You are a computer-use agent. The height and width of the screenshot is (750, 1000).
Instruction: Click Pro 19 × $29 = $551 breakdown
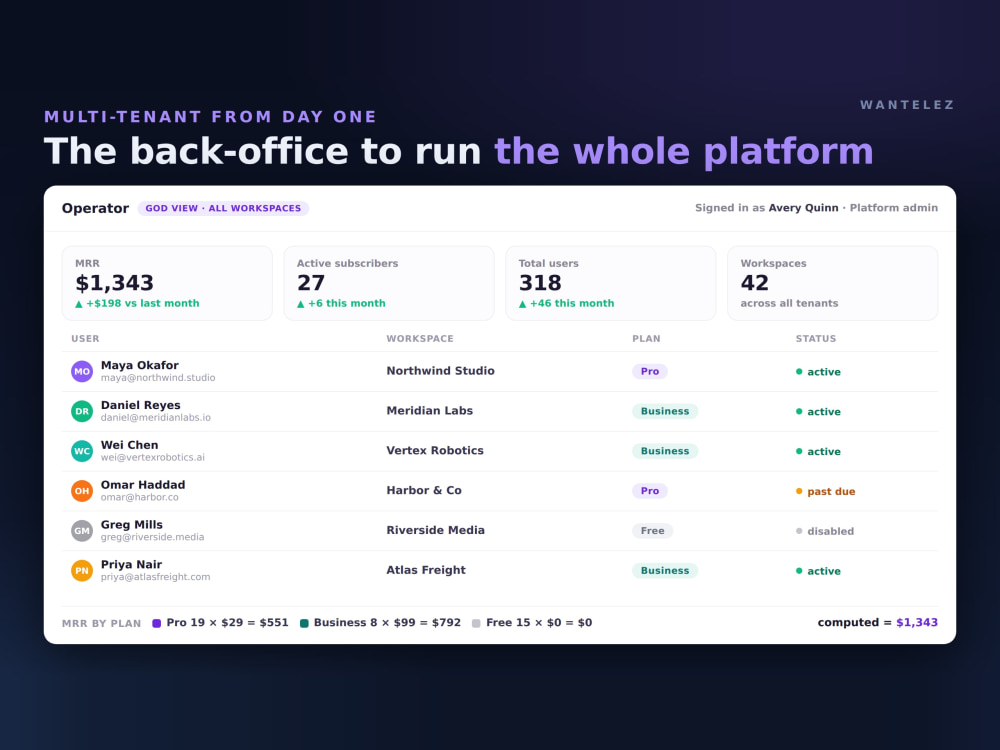point(221,623)
